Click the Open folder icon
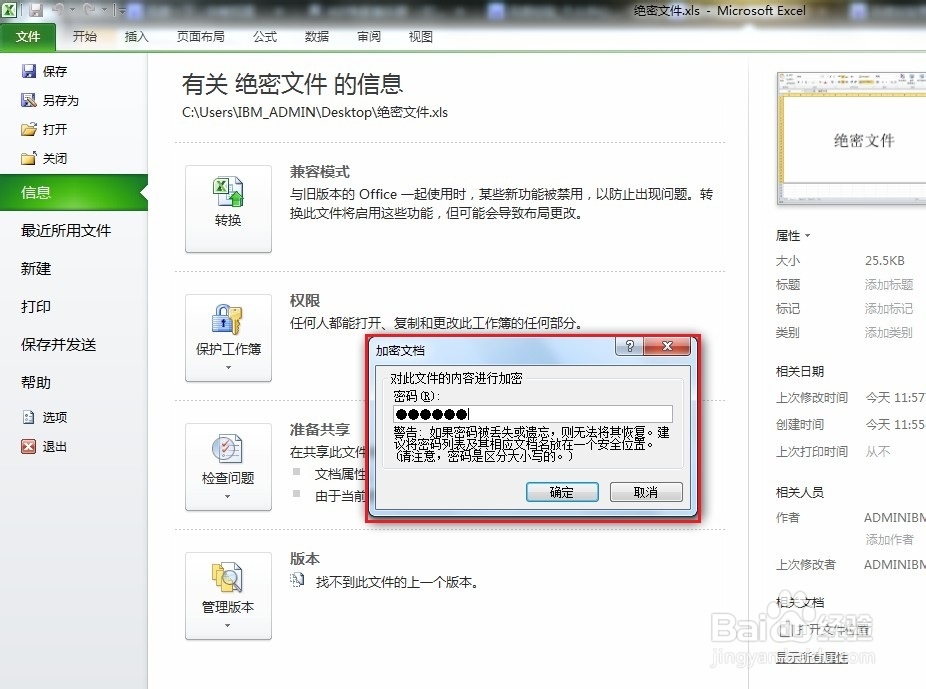The image size is (926, 689). click(x=28, y=129)
